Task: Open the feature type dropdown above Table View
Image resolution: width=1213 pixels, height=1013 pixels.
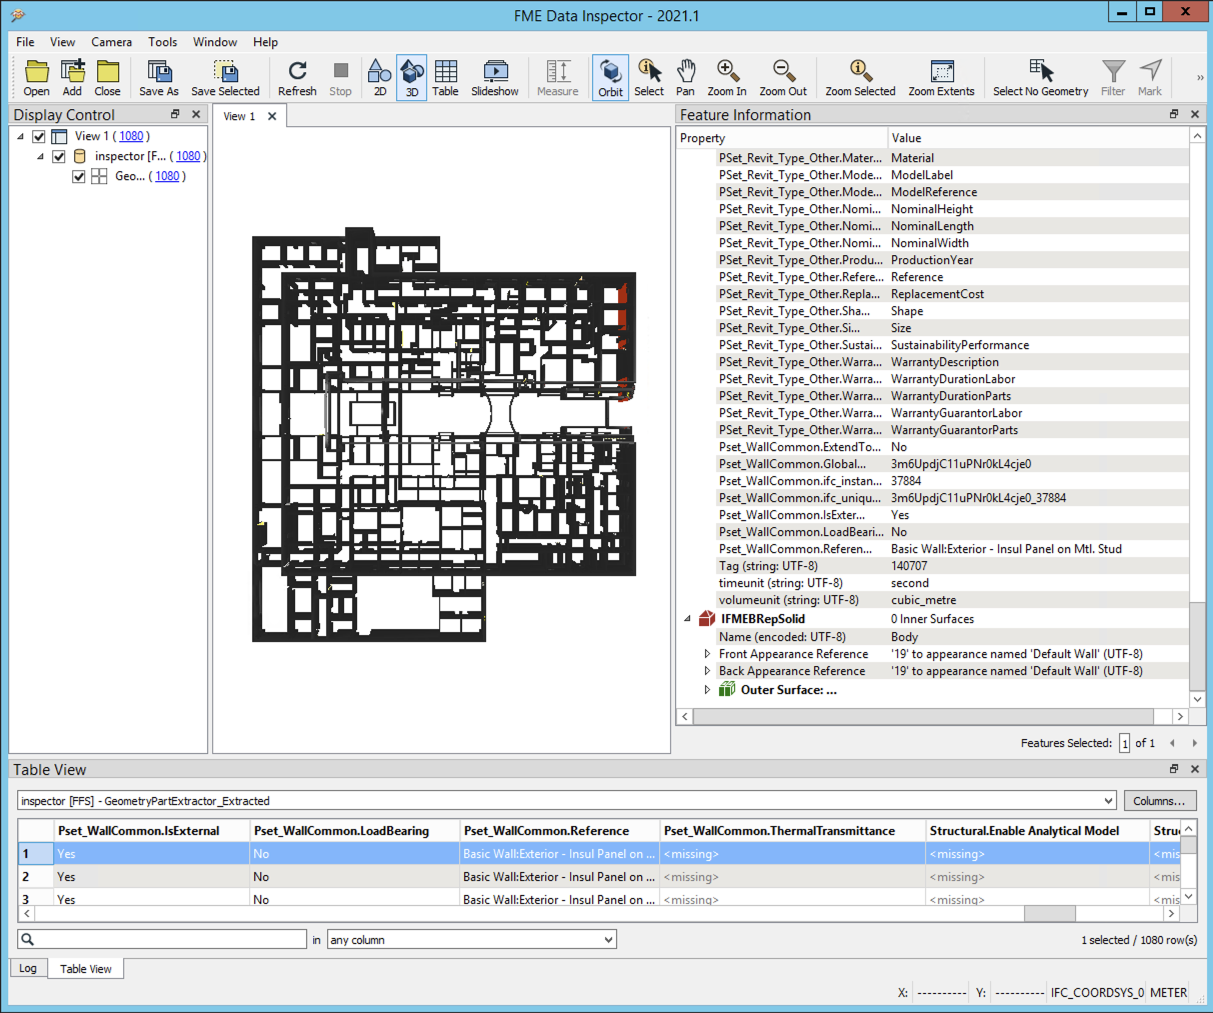Action: pos(1108,800)
